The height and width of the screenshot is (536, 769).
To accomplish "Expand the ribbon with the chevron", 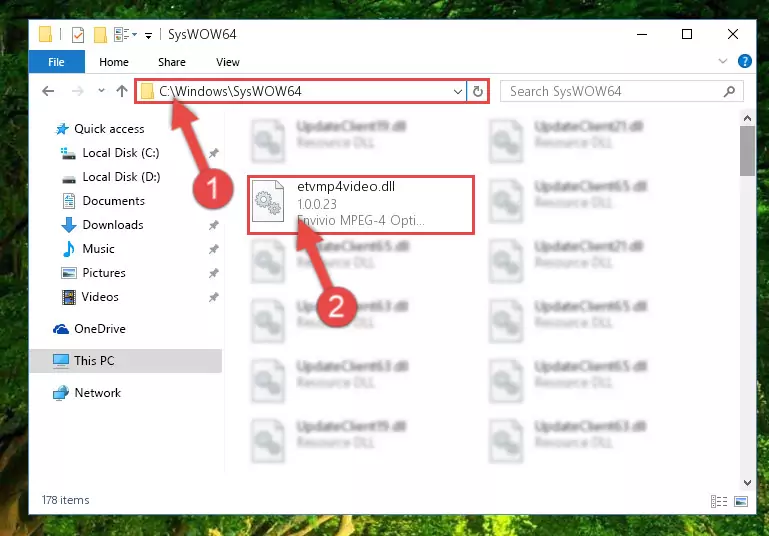I will click(722, 61).
